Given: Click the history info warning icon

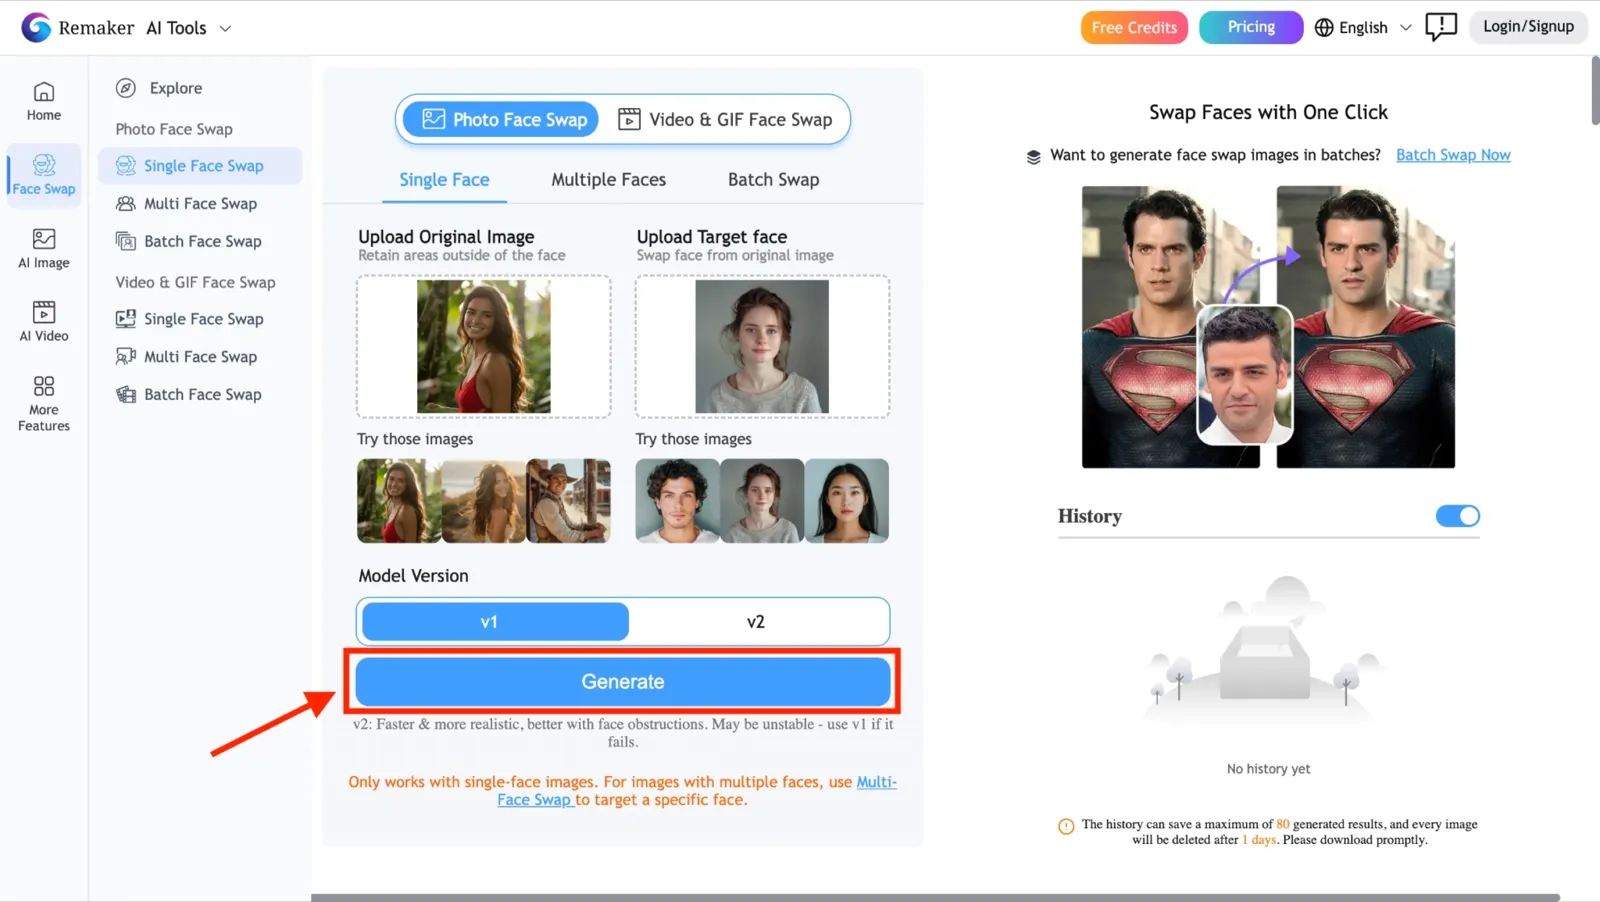Looking at the screenshot, I should point(1066,827).
